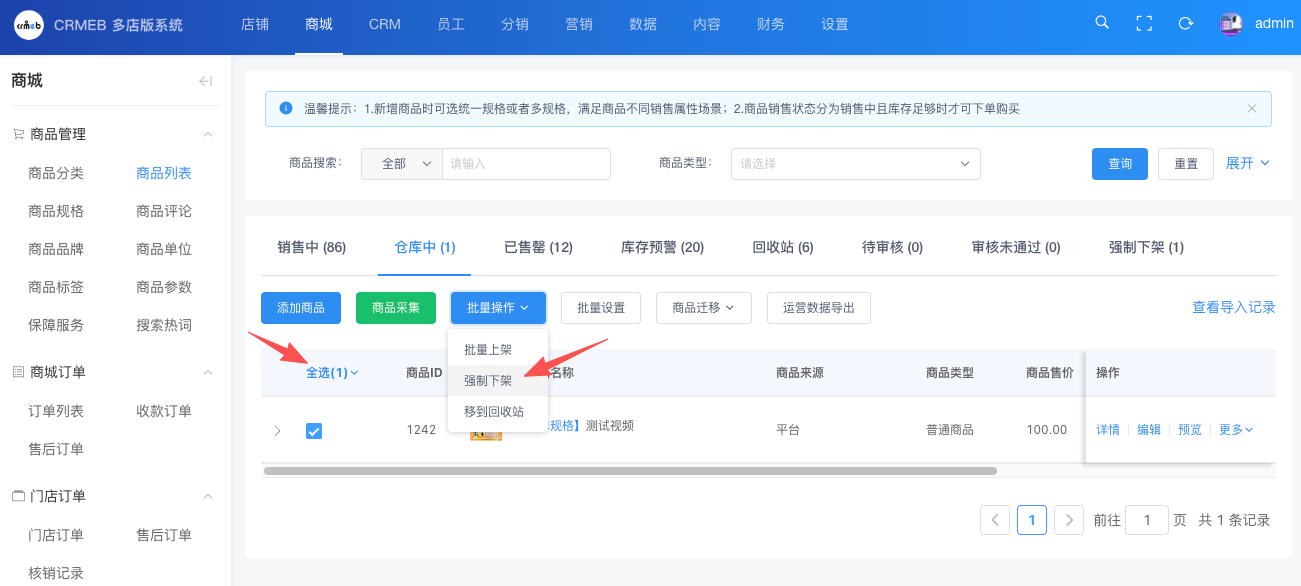Click the green 商品采集 button
This screenshot has width=1301, height=586.
coord(396,308)
